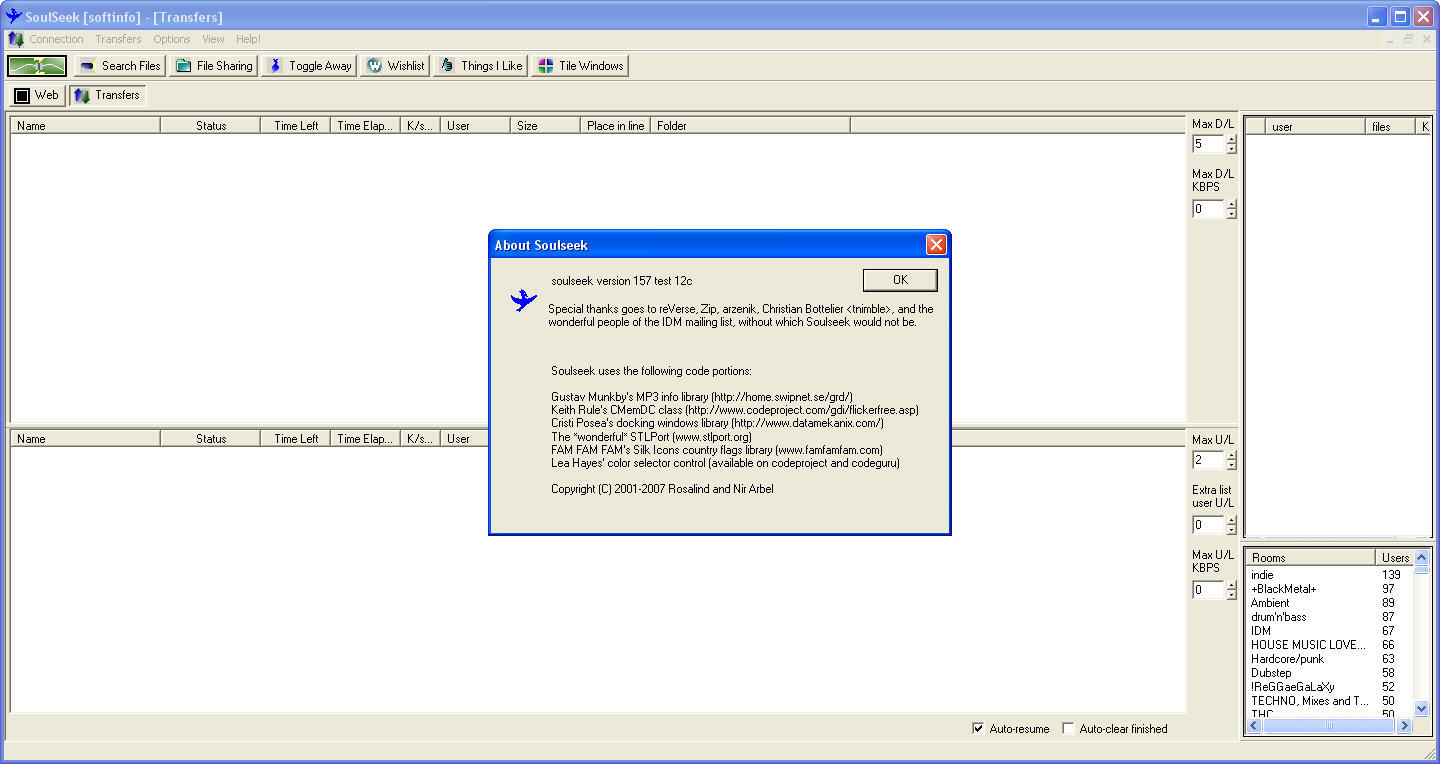The width and height of the screenshot is (1440, 764).
Task: Open the Wishlist toolbar button
Action: click(x=395, y=66)
